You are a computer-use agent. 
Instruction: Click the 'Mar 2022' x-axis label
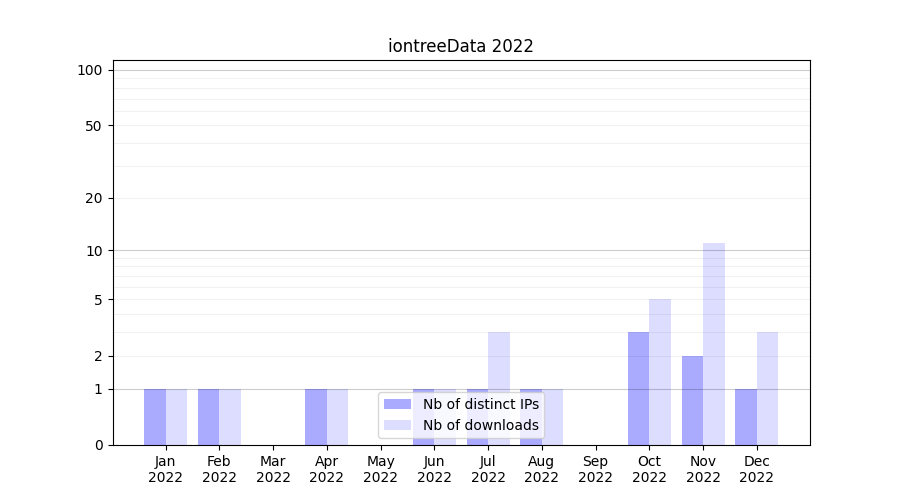(273, 469)
